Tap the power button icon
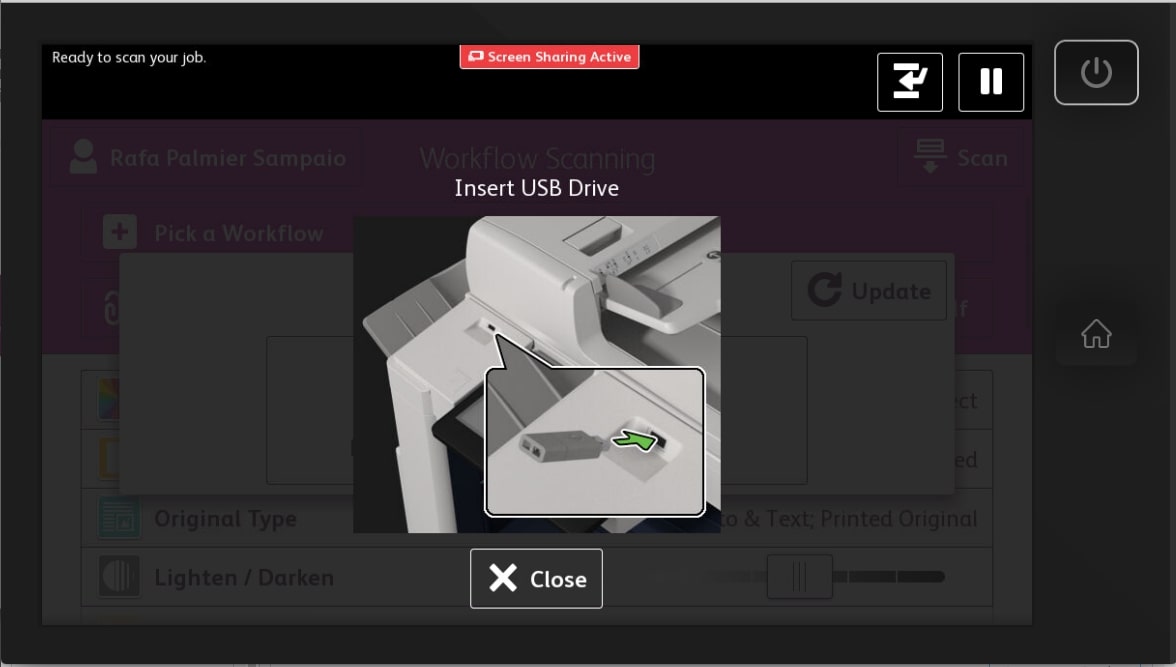The height and width of the screenshot is (667, 1176). point(1096,73)
